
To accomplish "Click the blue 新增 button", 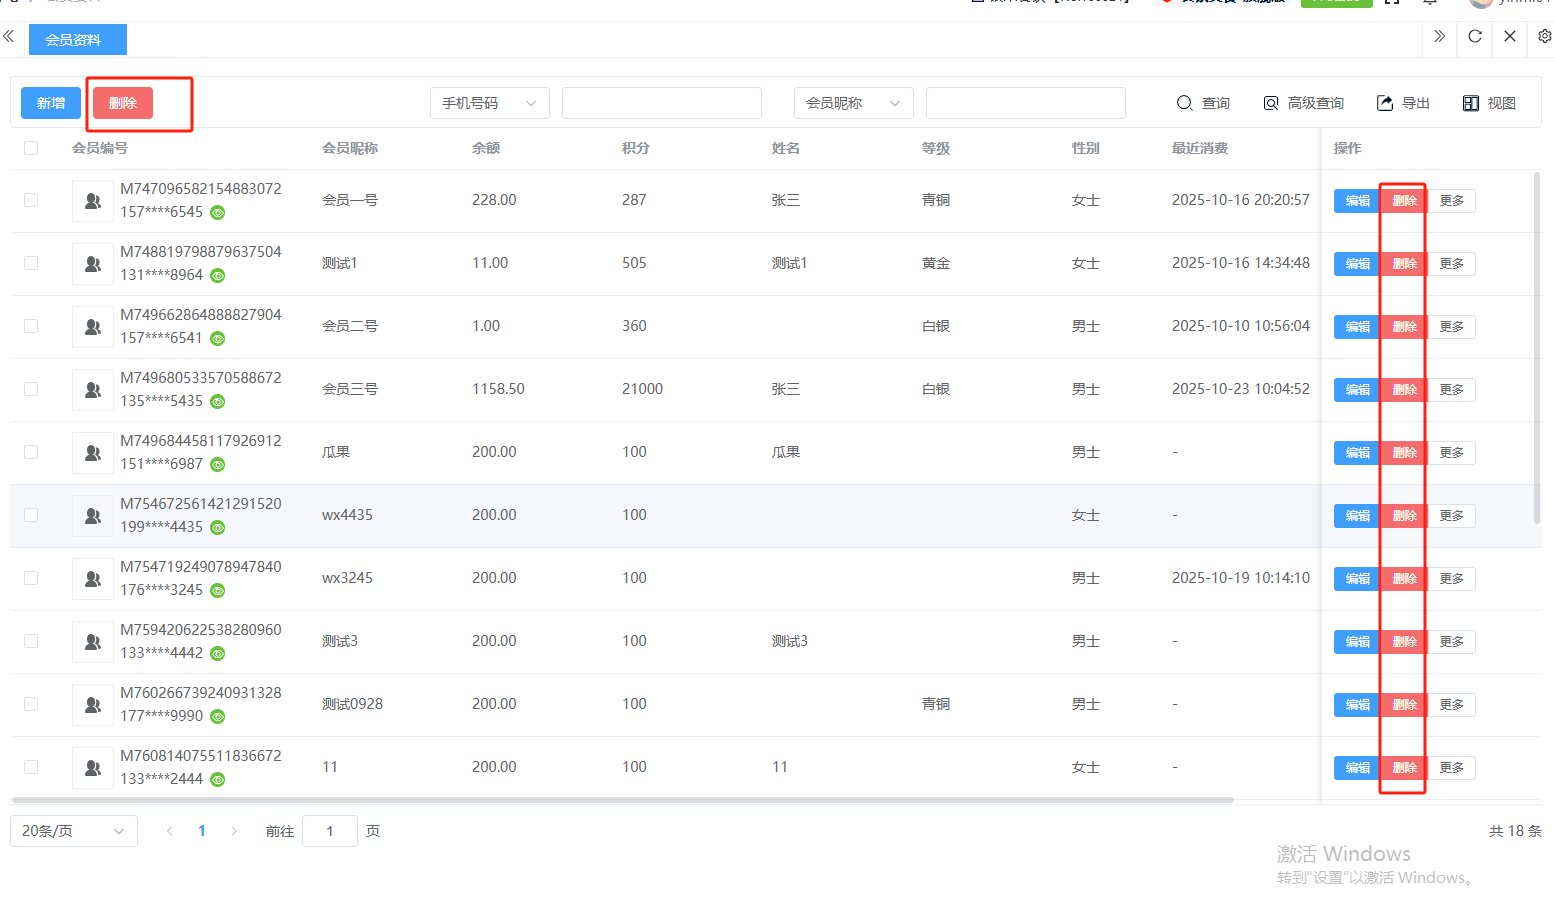I will pos(51,103).
